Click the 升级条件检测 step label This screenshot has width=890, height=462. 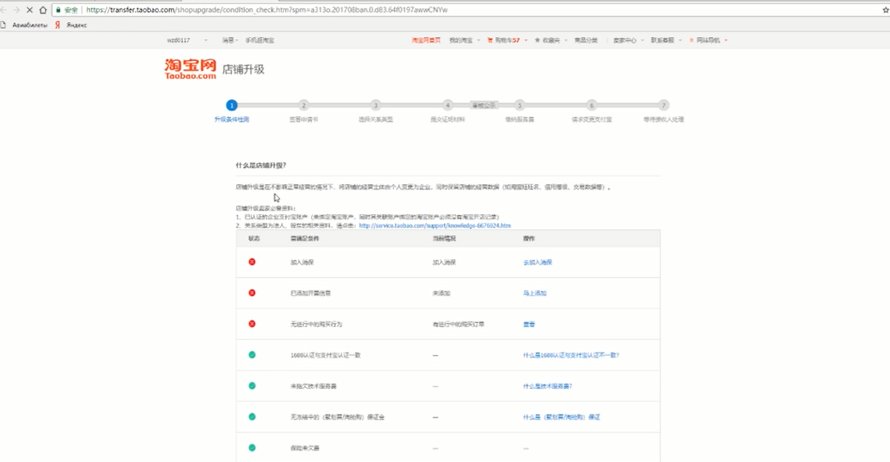coord(232,120)
